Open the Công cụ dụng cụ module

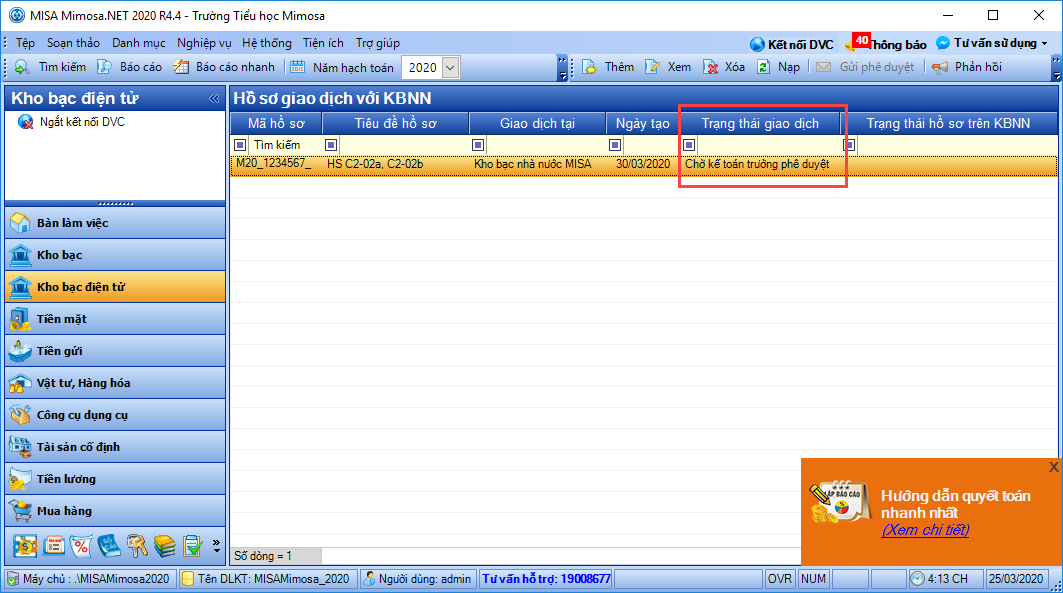(x=115, y=415)
